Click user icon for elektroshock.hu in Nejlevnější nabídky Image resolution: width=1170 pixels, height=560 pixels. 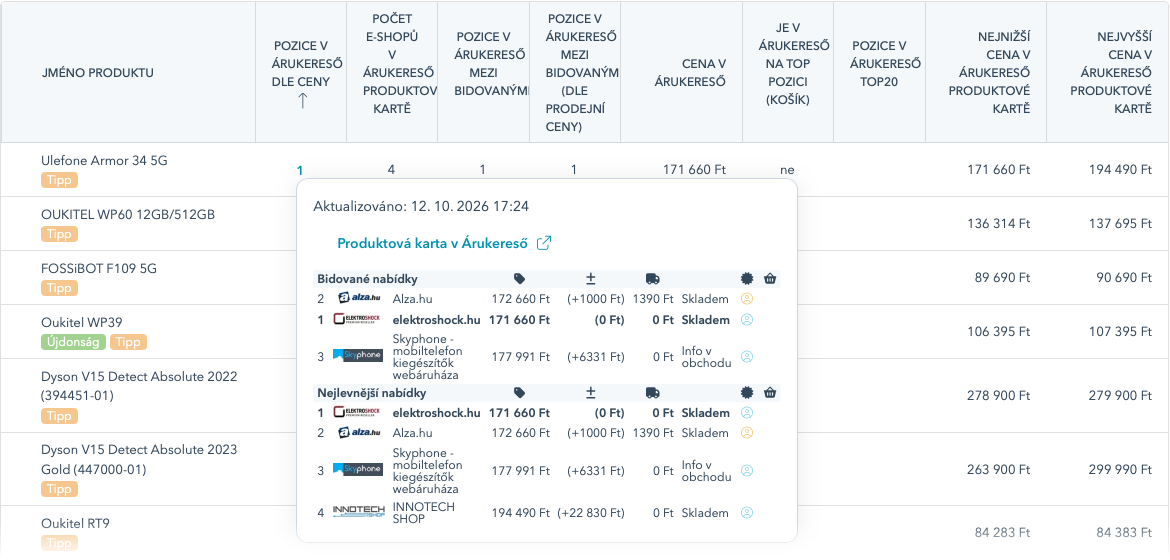click(x=747, y=413)
